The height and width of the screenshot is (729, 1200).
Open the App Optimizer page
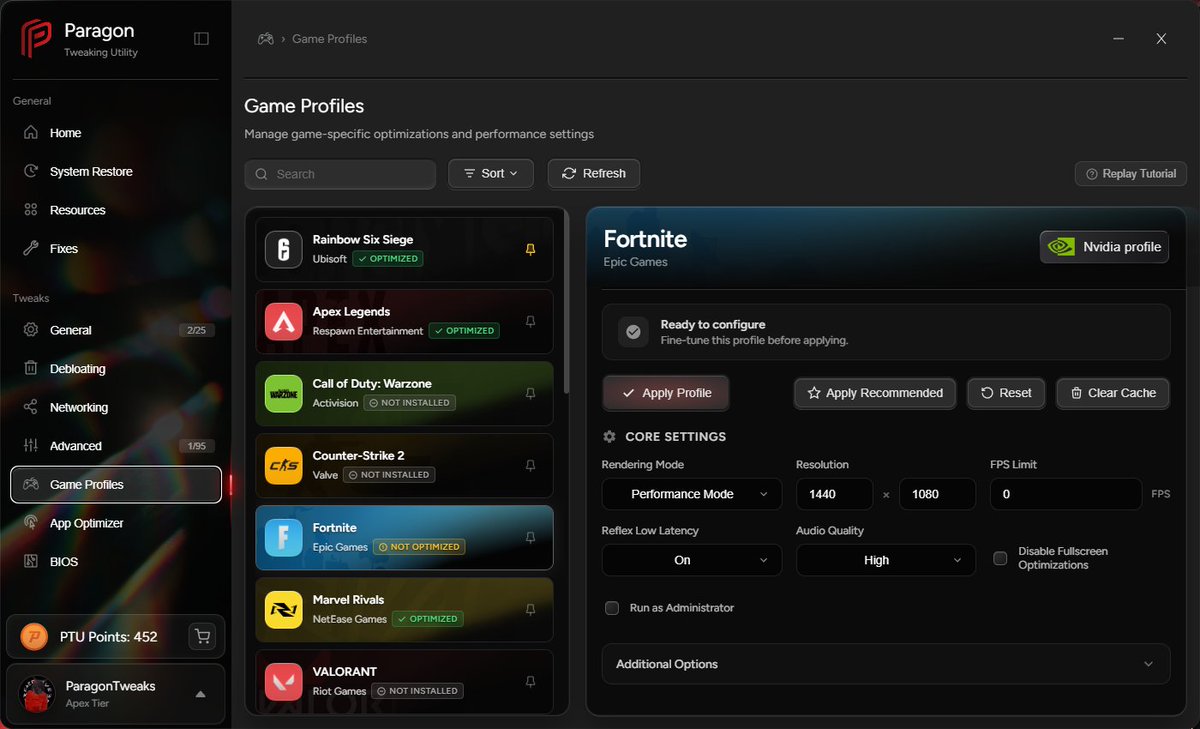point(116,523)
